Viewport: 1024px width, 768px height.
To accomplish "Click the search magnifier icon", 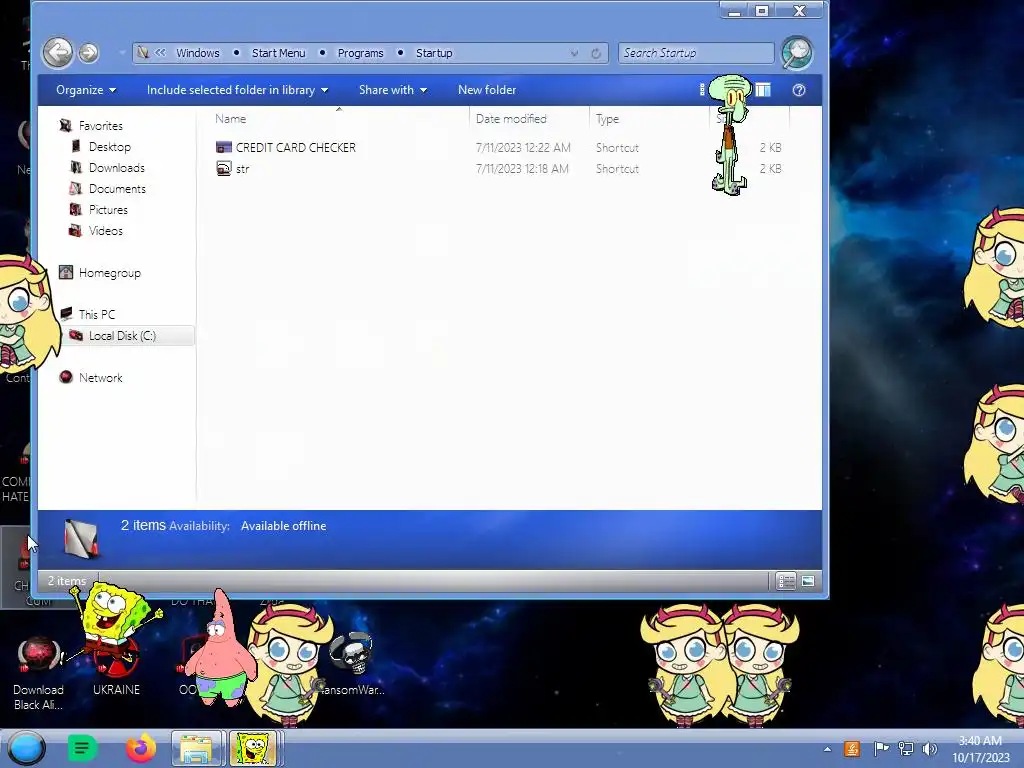I will 797,52.
